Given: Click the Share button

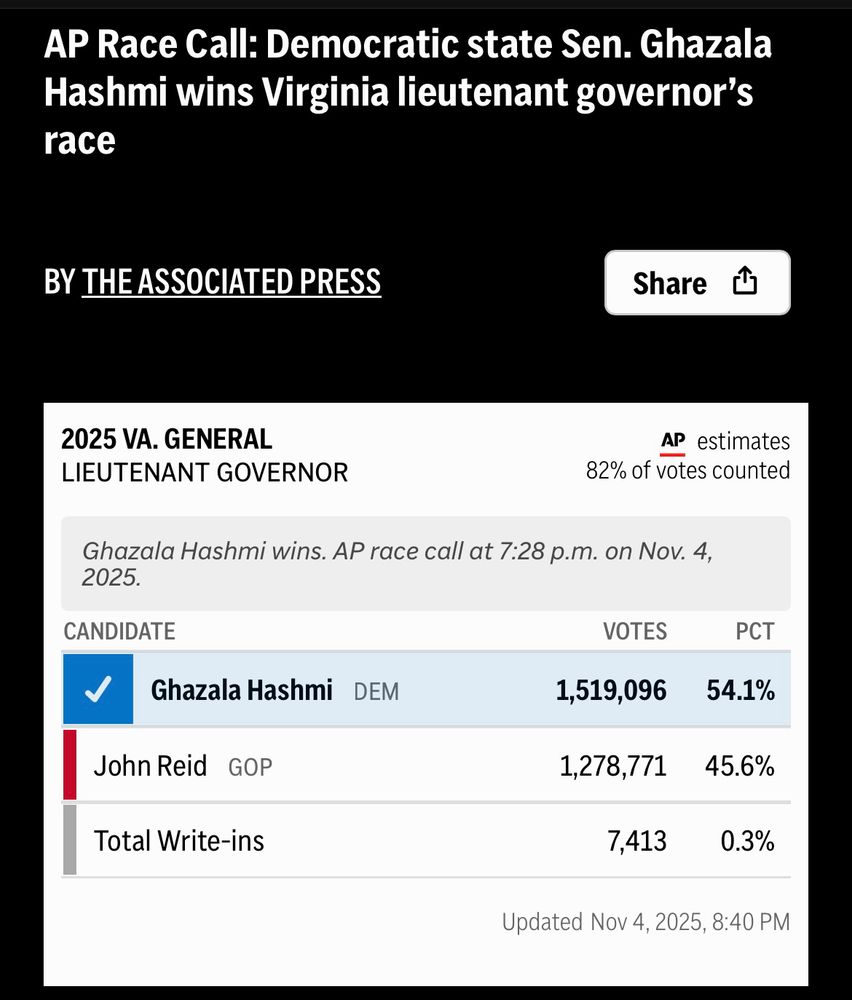Looking at the screenshot, I should [697, 283].
